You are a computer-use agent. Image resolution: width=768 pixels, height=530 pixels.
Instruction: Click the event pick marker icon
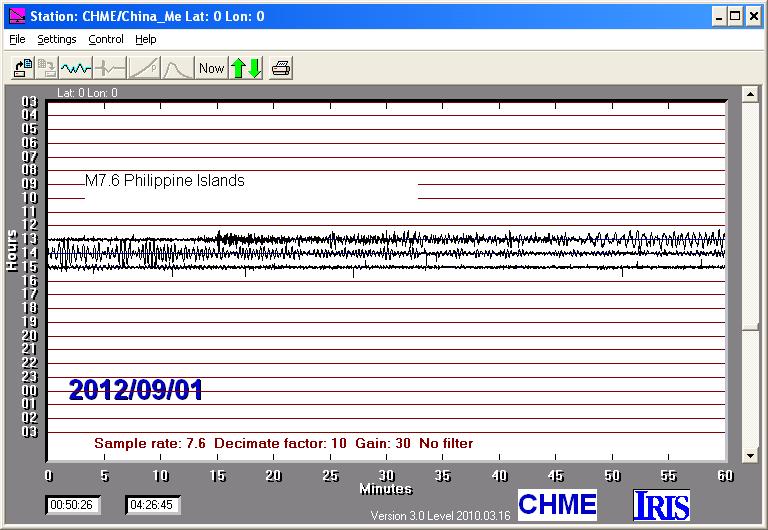coord(110,68)
